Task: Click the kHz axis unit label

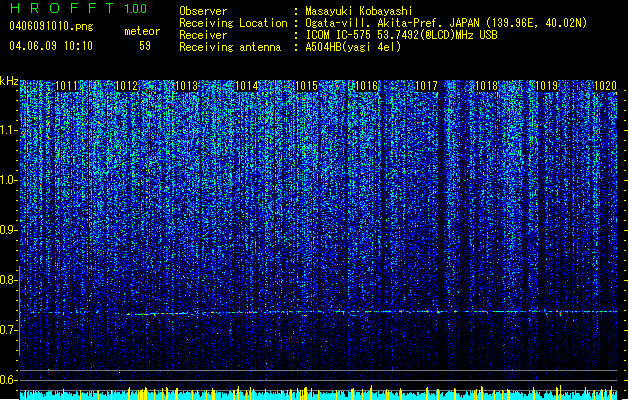Action: (x=9, y=81)
